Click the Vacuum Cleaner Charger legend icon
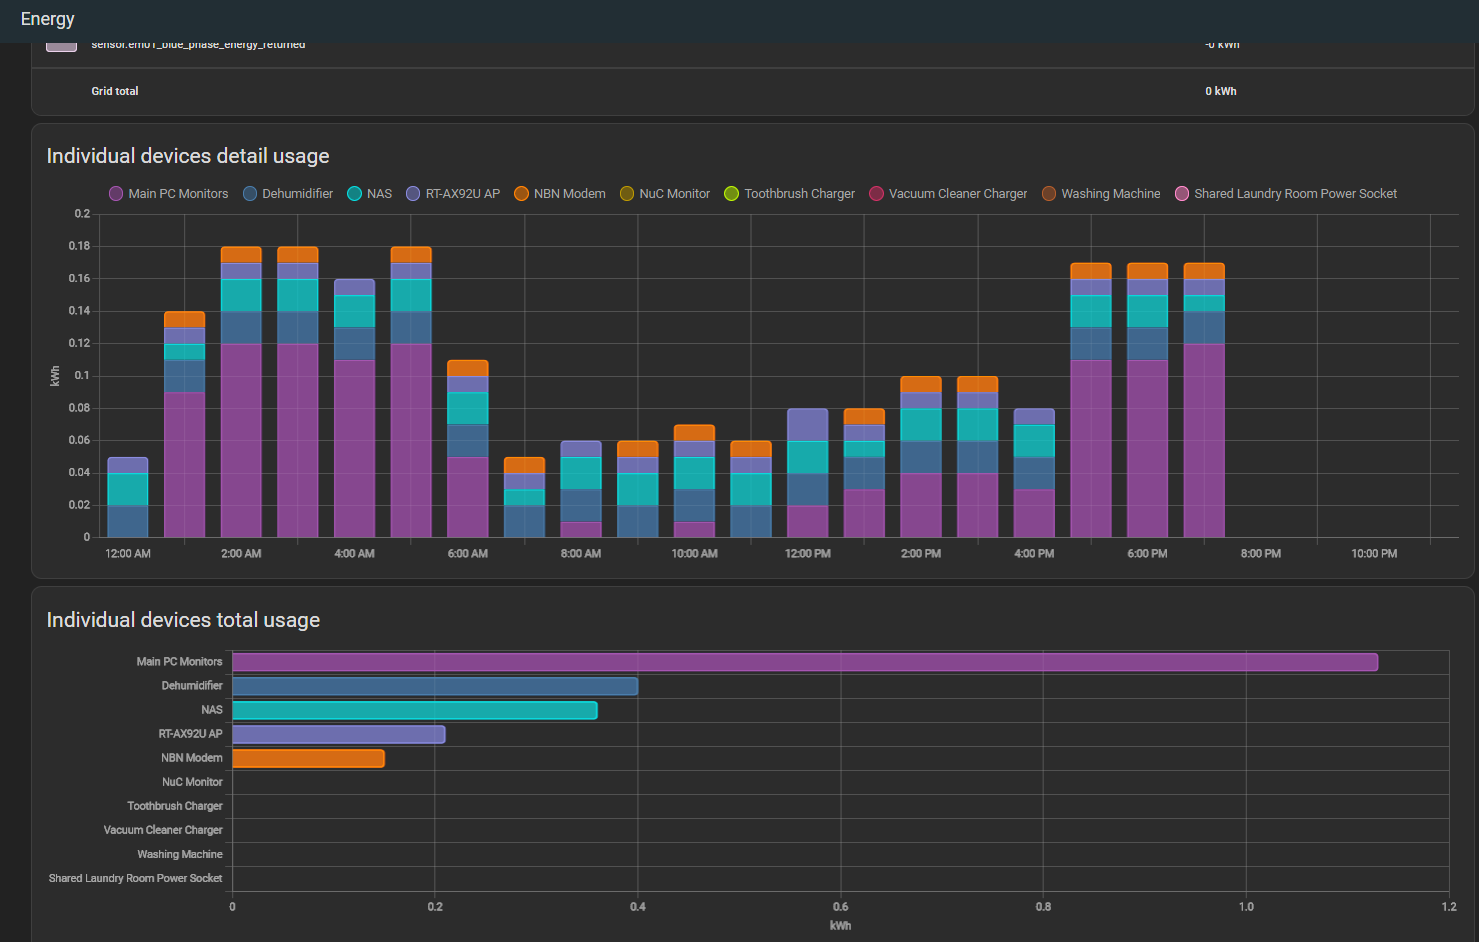Screen dimensions: 1479x942 click(x=875, y=193)
